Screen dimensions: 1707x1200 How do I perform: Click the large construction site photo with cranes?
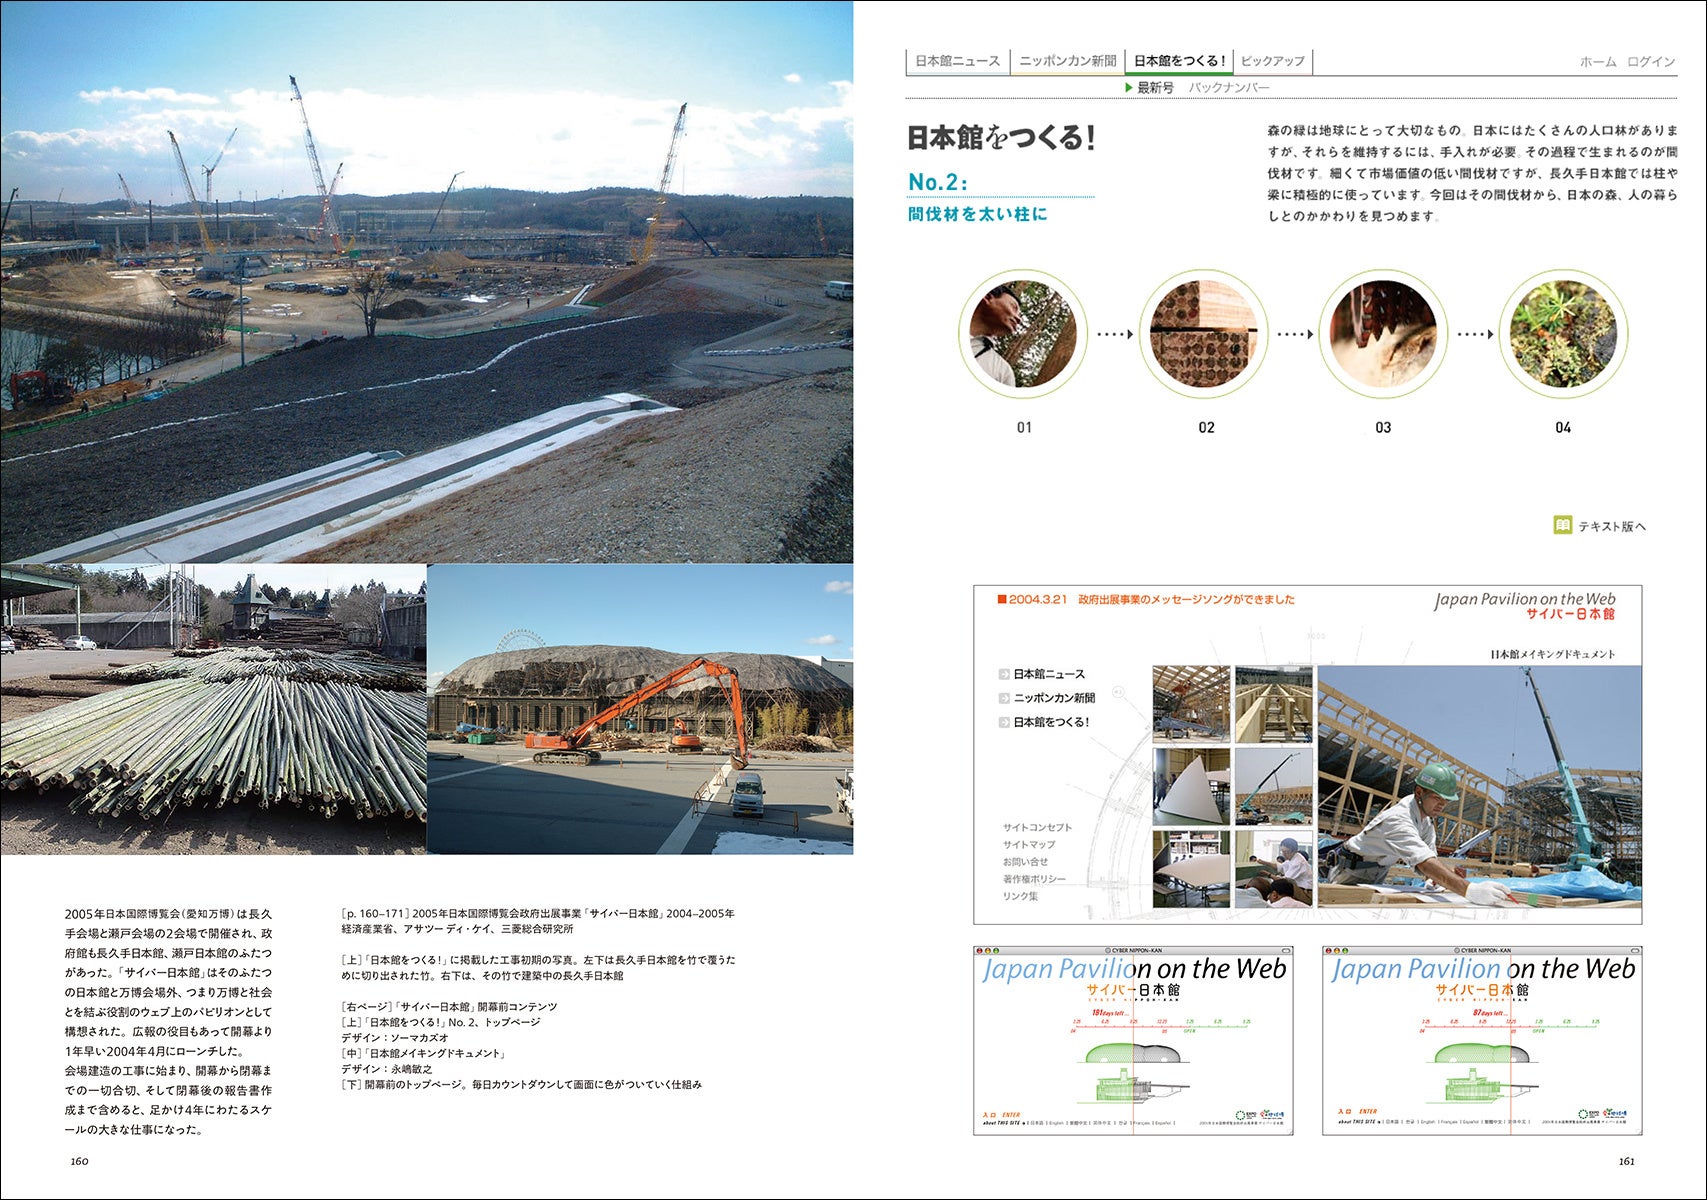426,281
